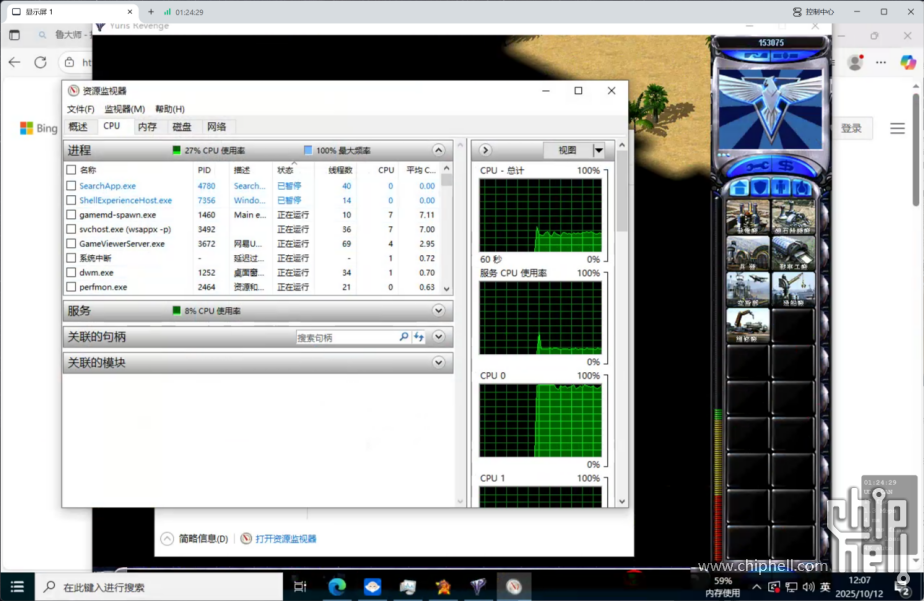Viewport: 924px width, 601px height.
Task: Tick the SearchApp.exe process checkbox
Action: (x=70, y=186)
